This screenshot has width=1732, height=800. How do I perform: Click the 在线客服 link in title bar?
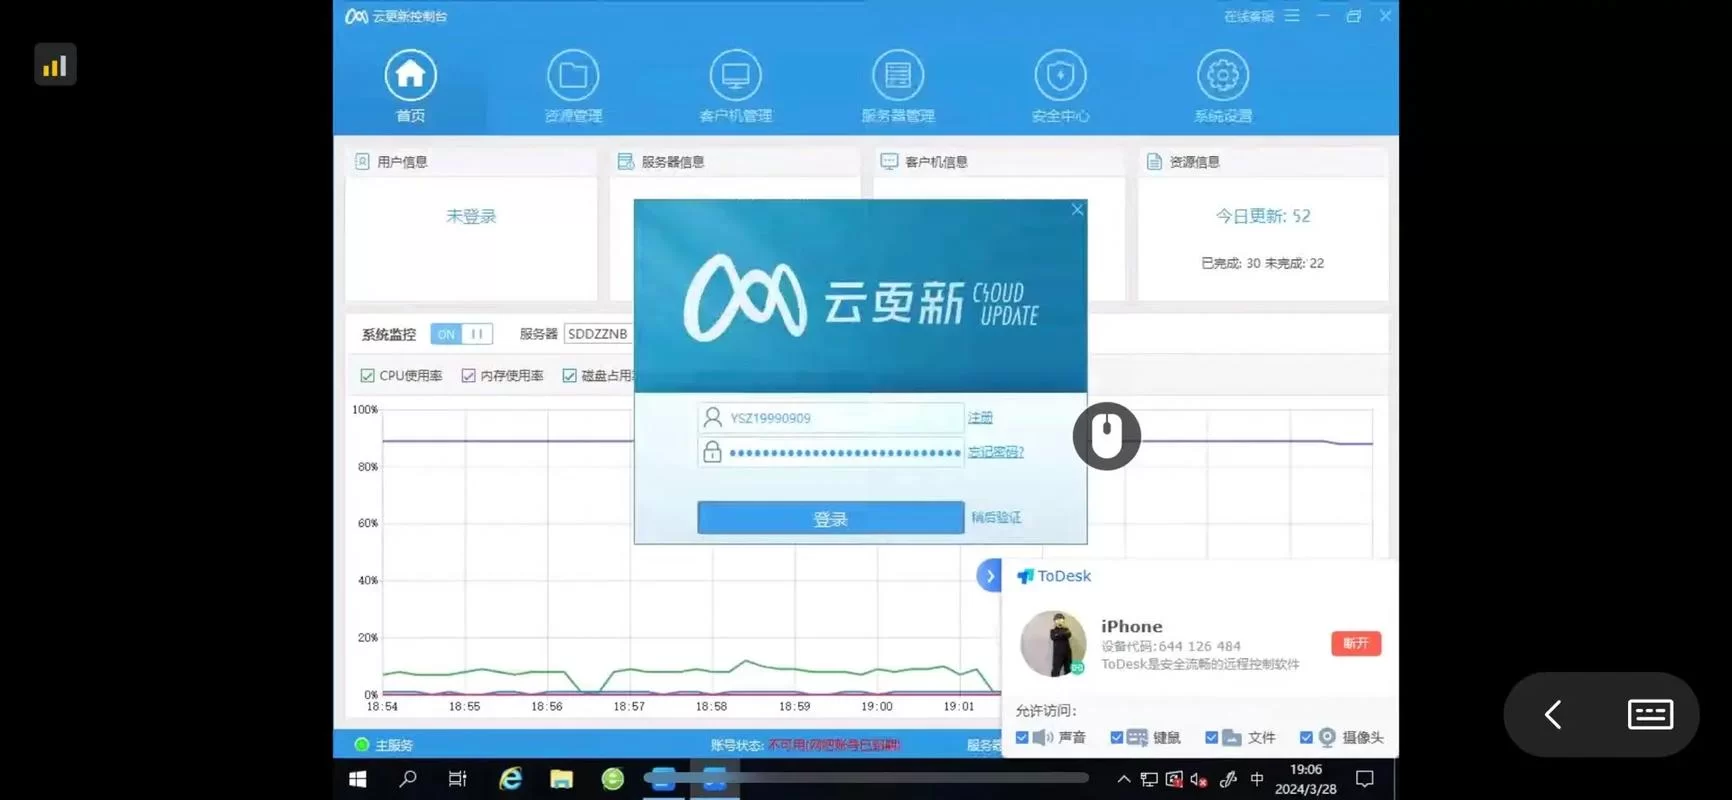(1249, 16)
